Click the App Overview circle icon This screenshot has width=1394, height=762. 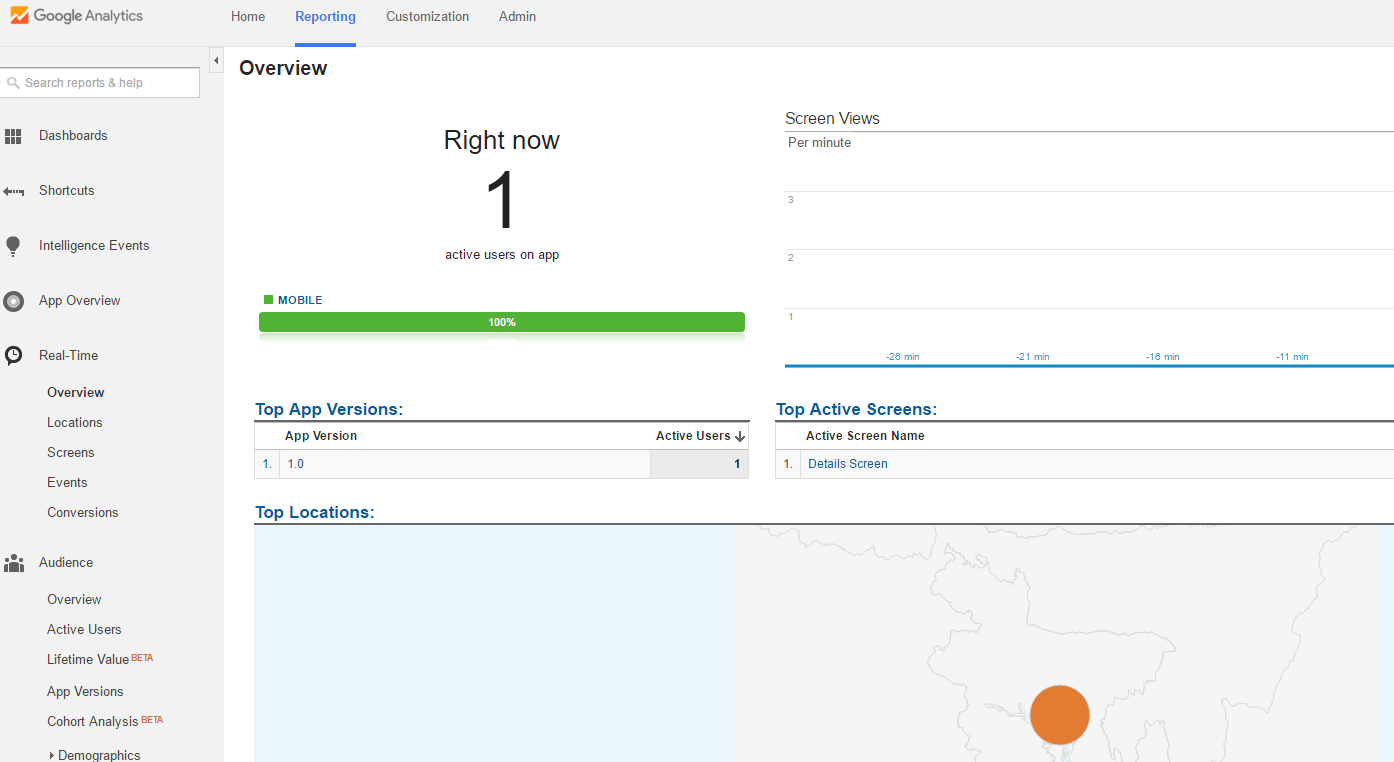click(x=13, y=301)
